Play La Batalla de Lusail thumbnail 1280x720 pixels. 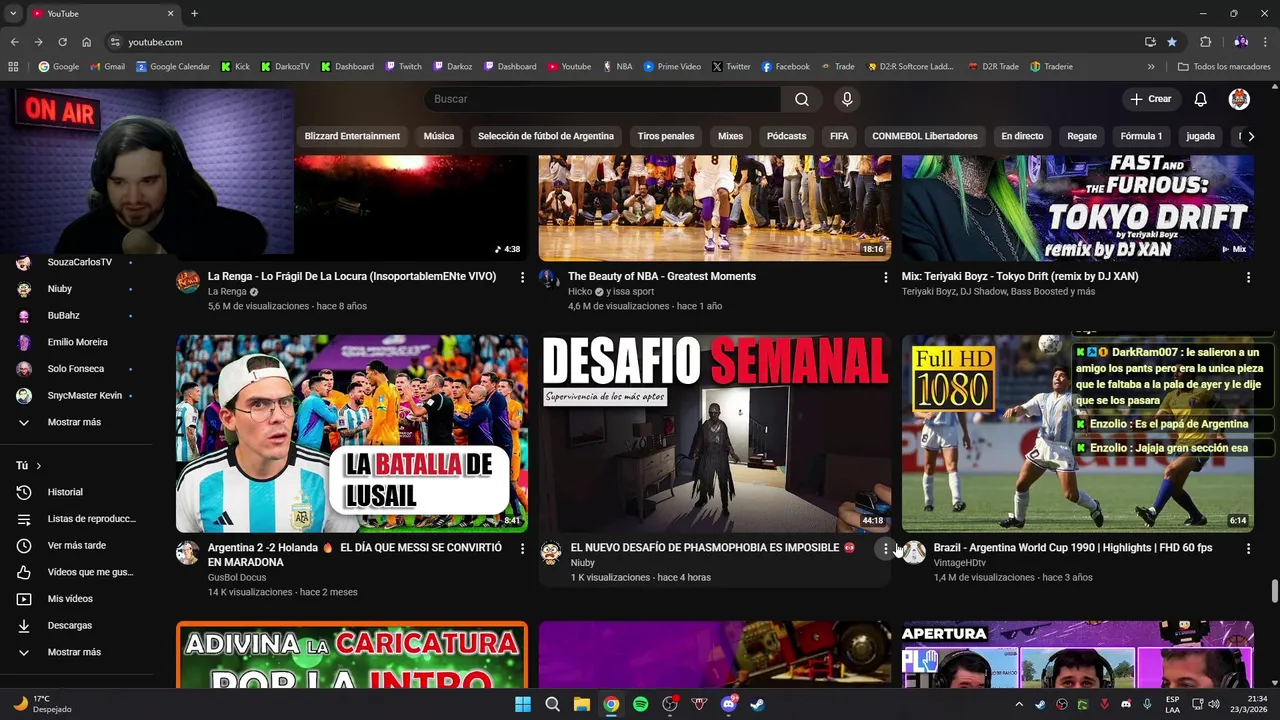(352, 433)
